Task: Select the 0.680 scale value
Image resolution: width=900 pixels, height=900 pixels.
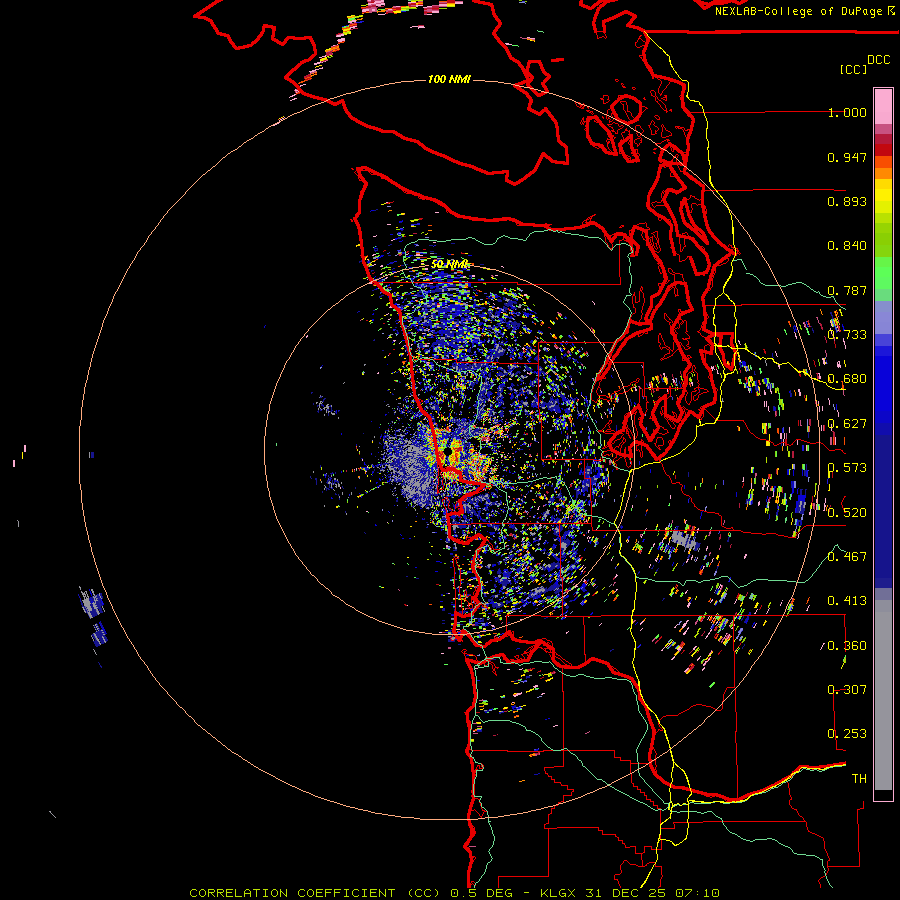Action: [x=847, y=379]
